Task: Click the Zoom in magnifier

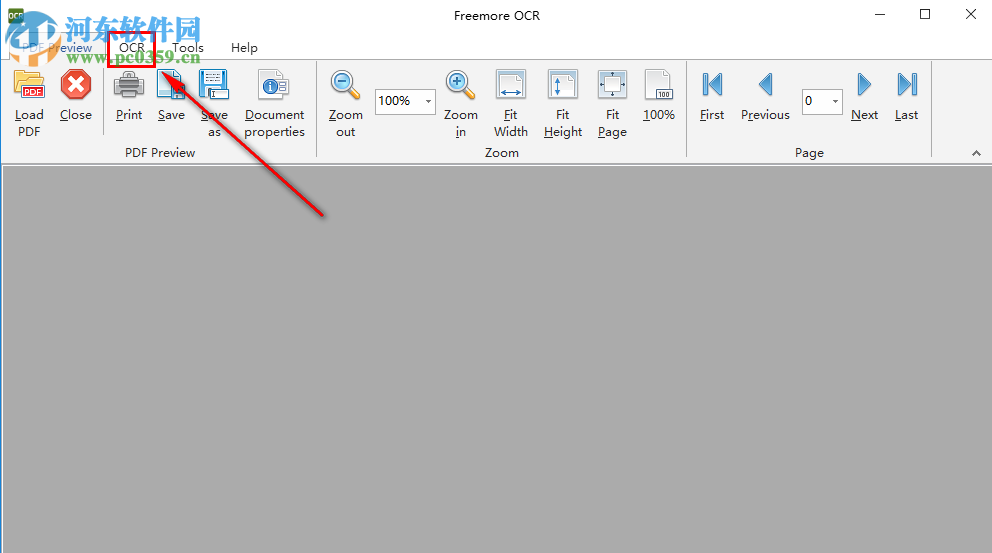Action: pos(461,85)
